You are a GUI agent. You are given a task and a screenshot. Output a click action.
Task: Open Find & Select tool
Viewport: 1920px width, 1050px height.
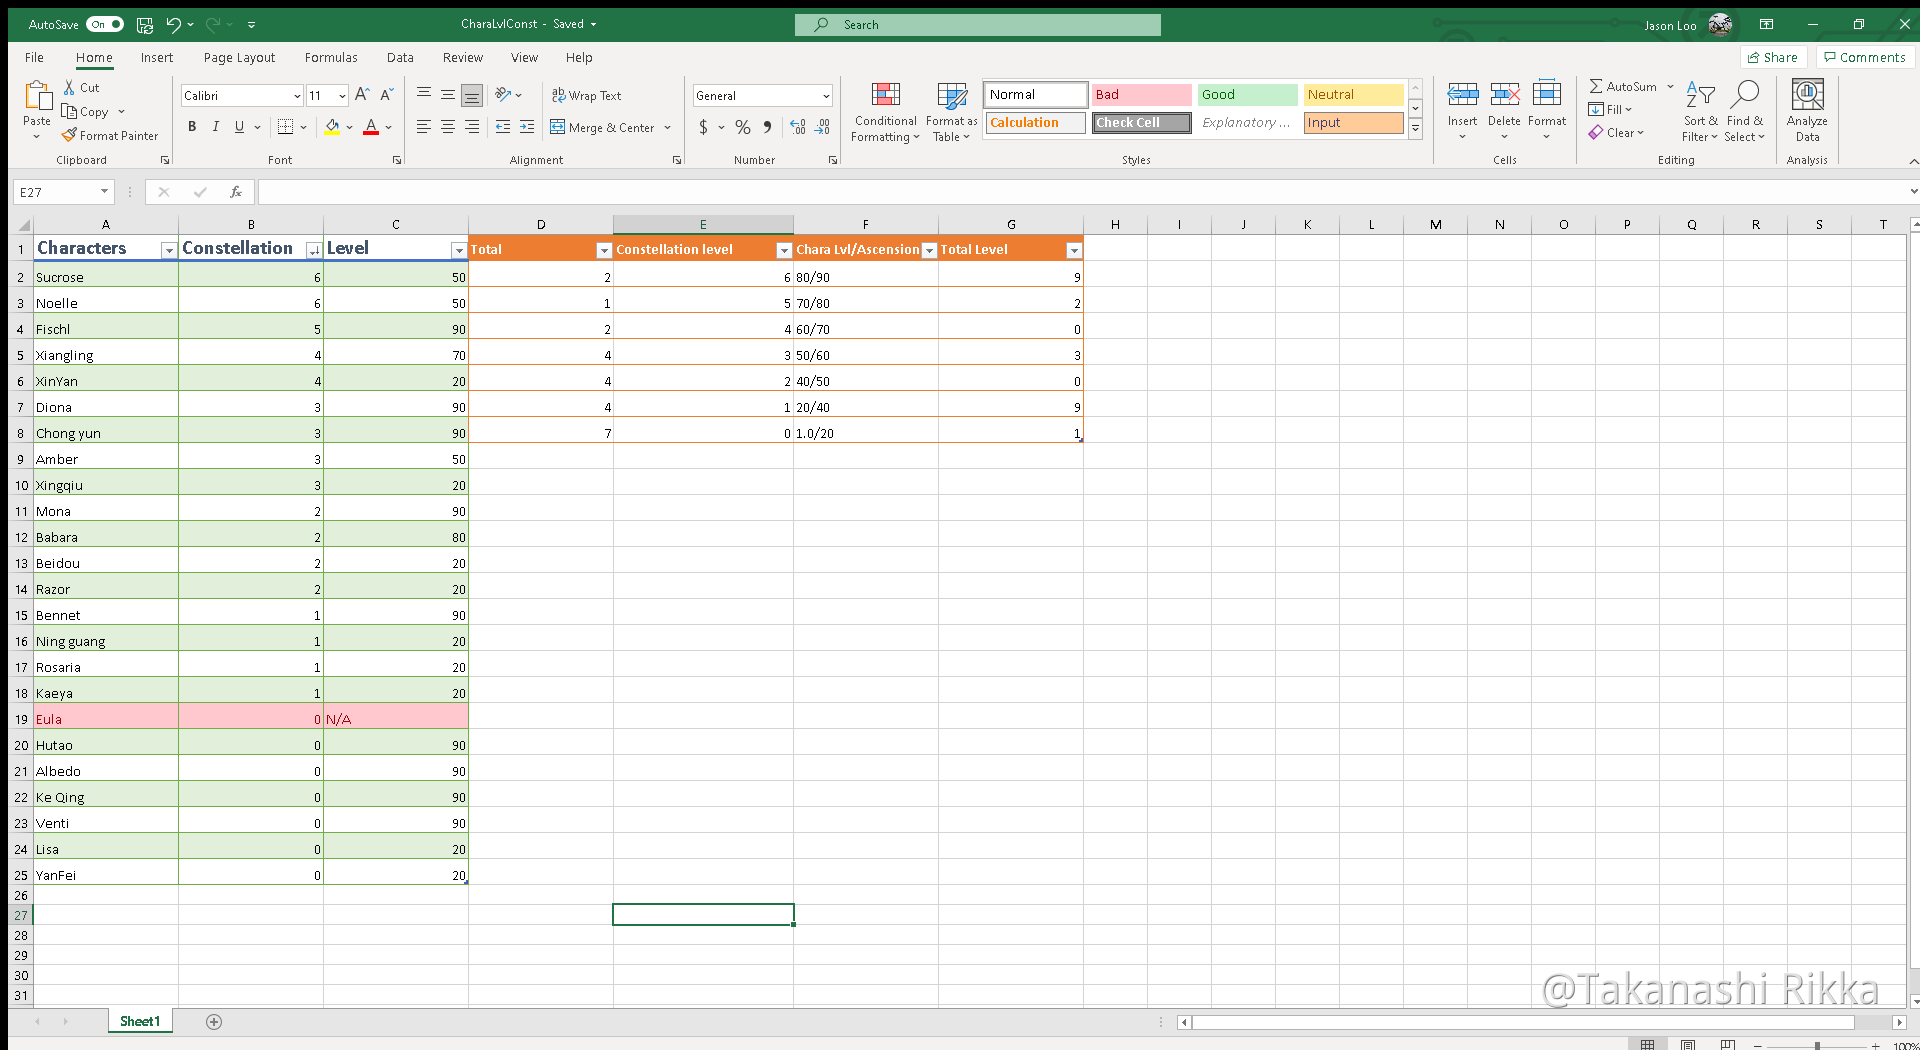click(x=1744, y=112)
